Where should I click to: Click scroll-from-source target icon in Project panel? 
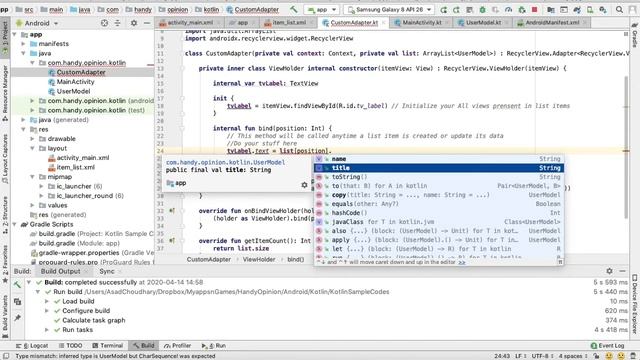tap(104, 23)
